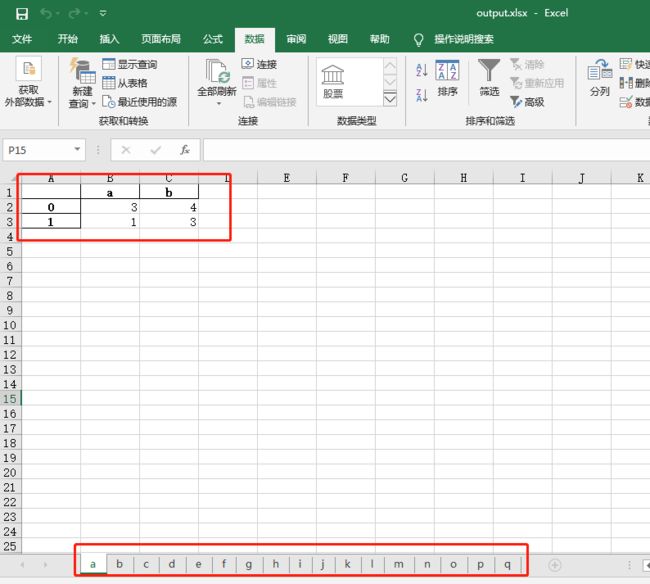This screenshot has width=650, height=584.
Task: Select all cells corner button
Action: (x=10, y=178)
